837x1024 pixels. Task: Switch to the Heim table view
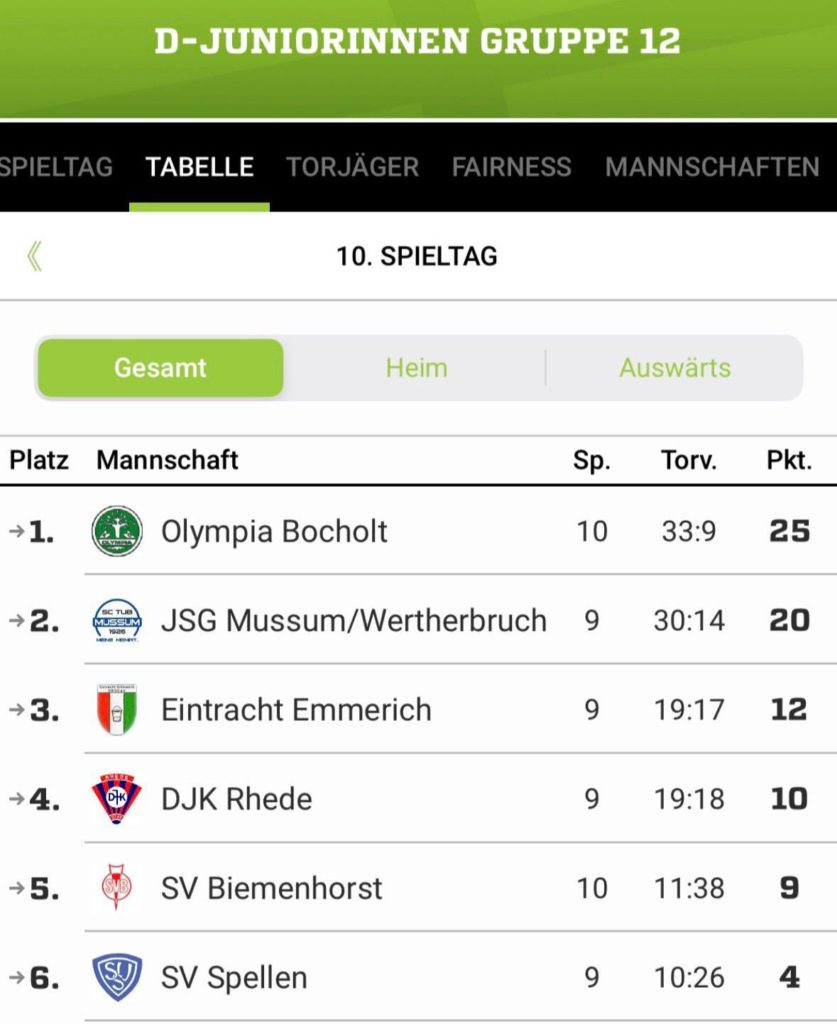[x=416, y=368]
